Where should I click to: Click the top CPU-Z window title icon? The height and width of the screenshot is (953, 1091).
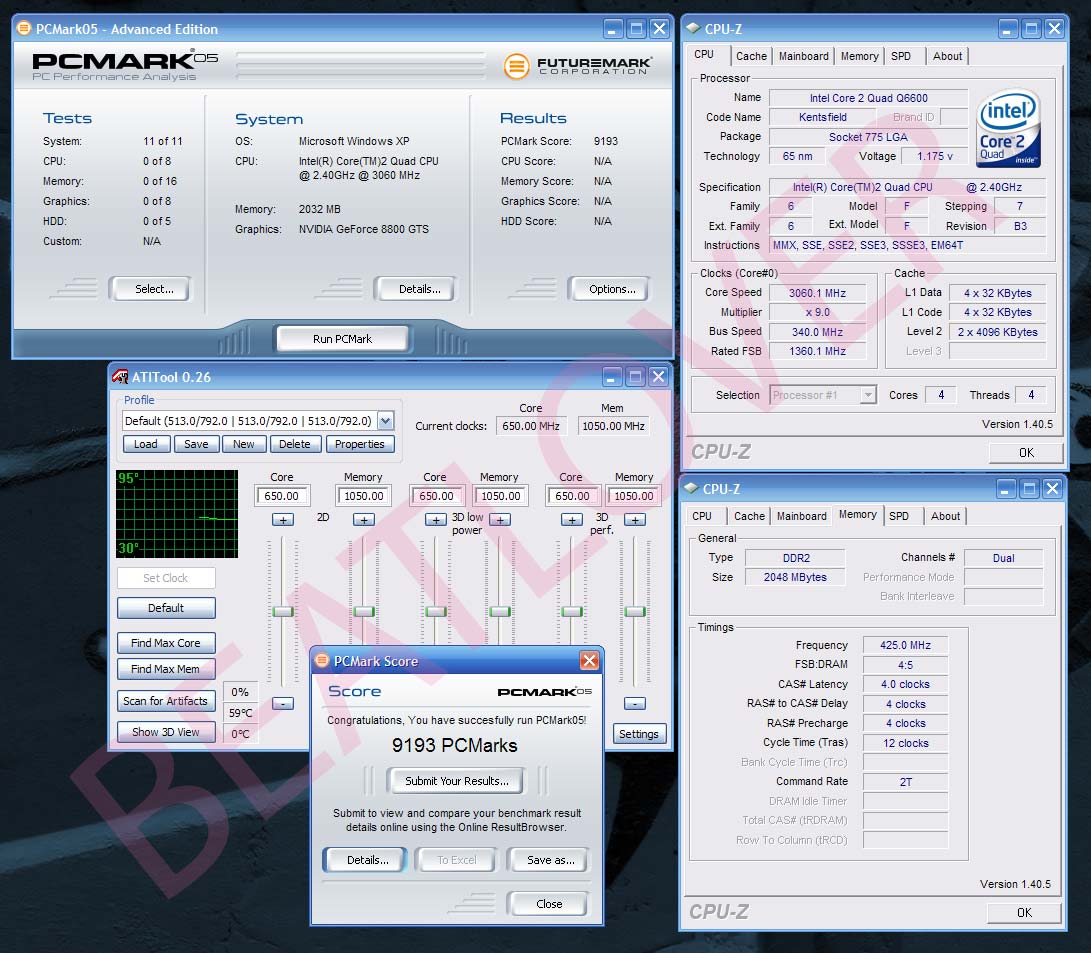(693, 29)
